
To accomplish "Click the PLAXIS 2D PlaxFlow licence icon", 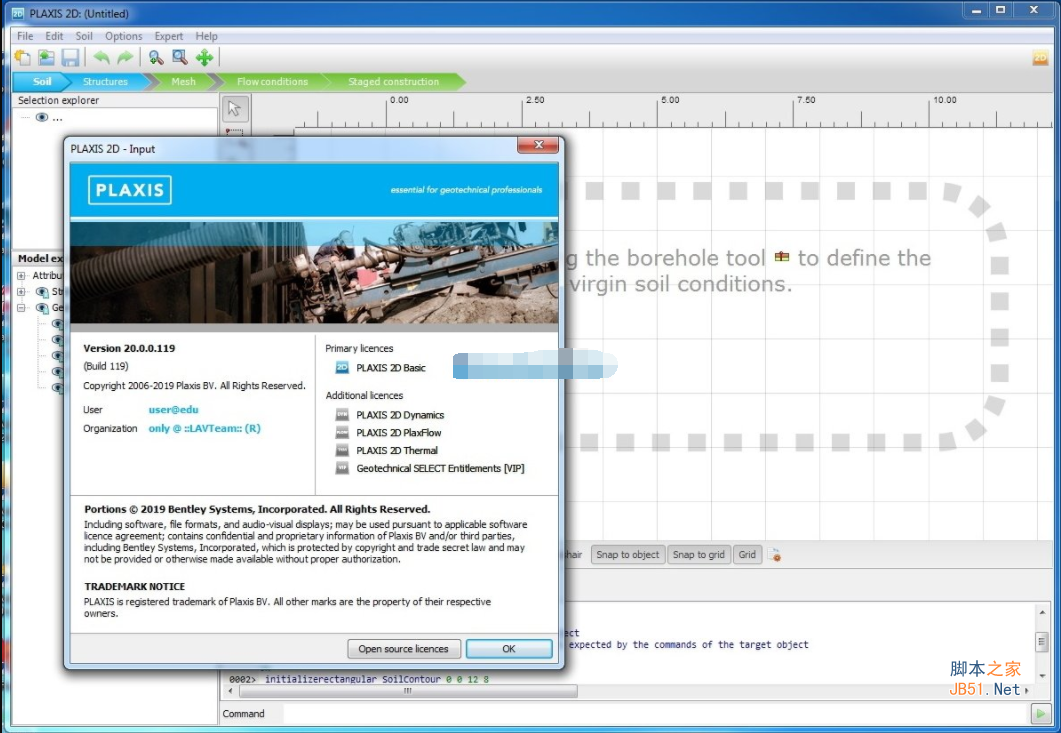I will (342, 432).
